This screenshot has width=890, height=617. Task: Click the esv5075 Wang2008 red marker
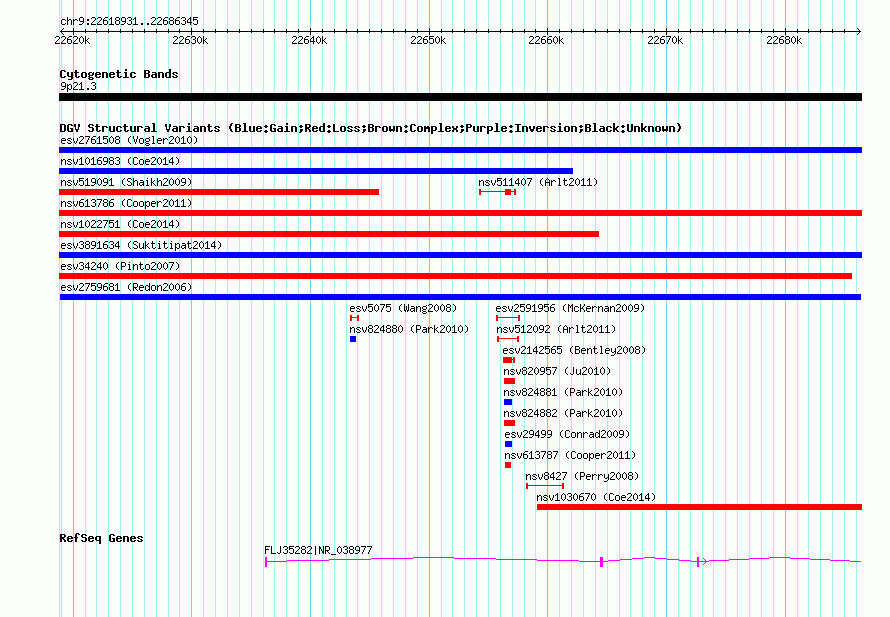click(355, 318)
